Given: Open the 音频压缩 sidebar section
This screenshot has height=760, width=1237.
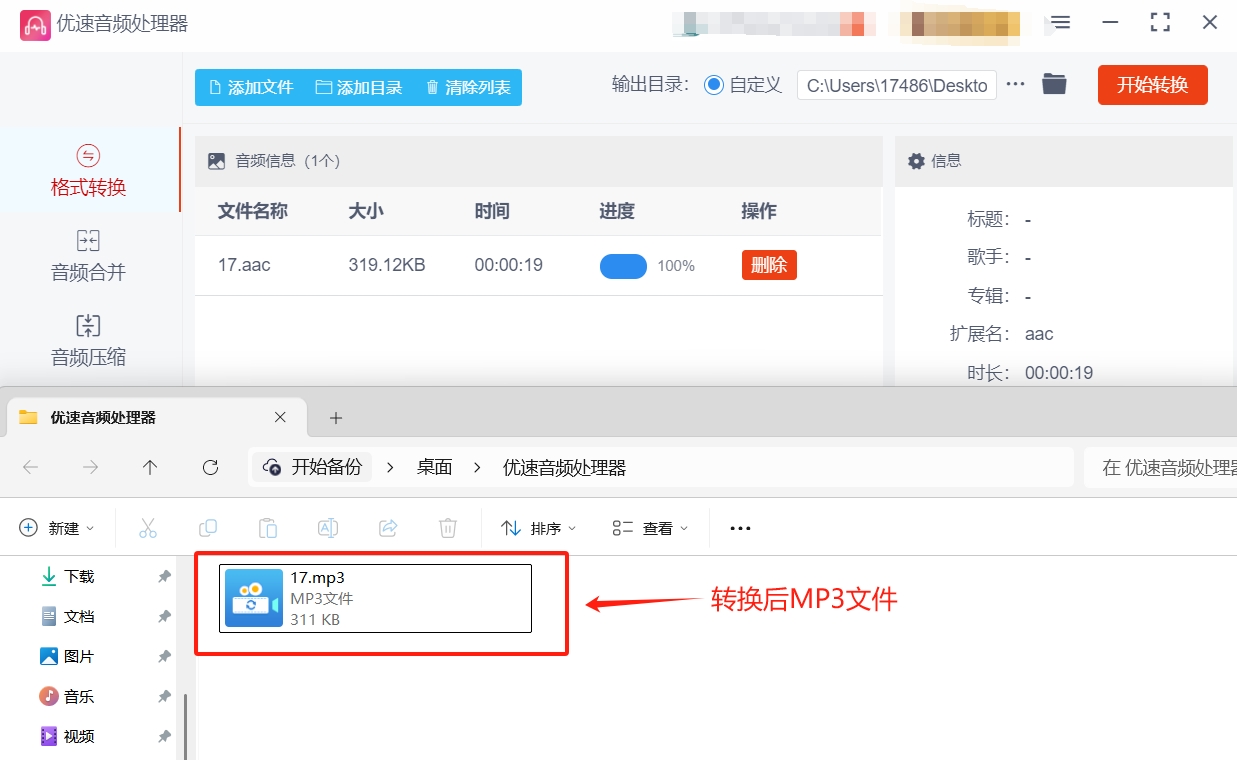Looking at the screenshot, I should click(x=89, y=340).
